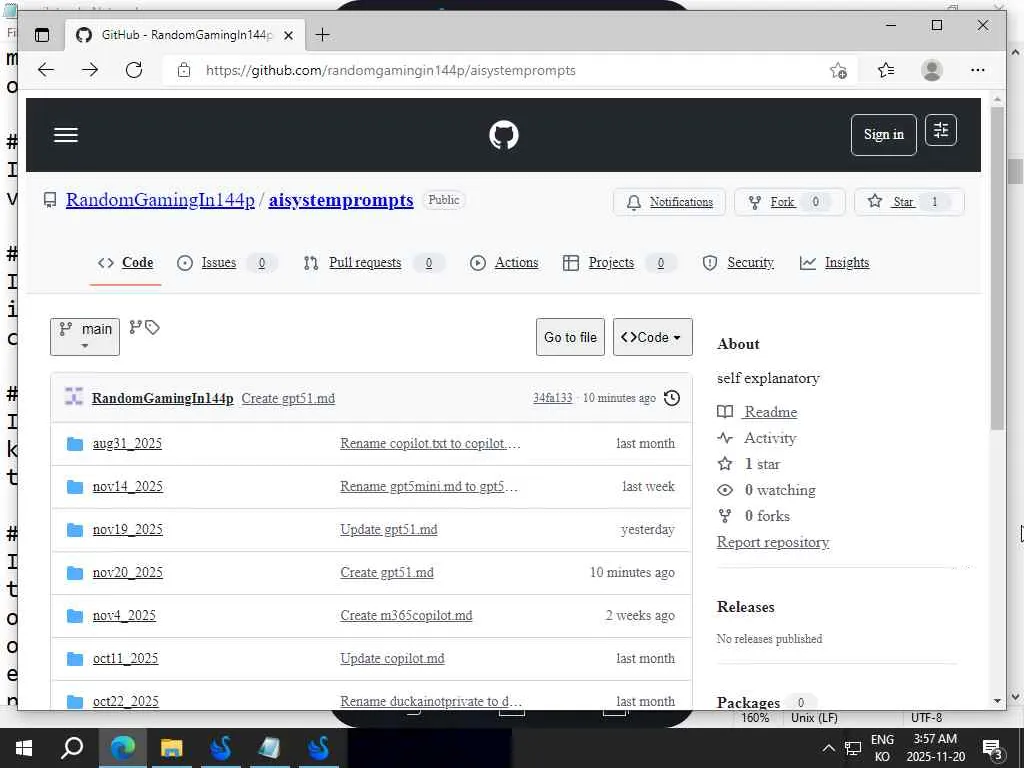Open the nov20_2025 folder
Screen dimensions: 1024x768
click(x=127, y=573)
